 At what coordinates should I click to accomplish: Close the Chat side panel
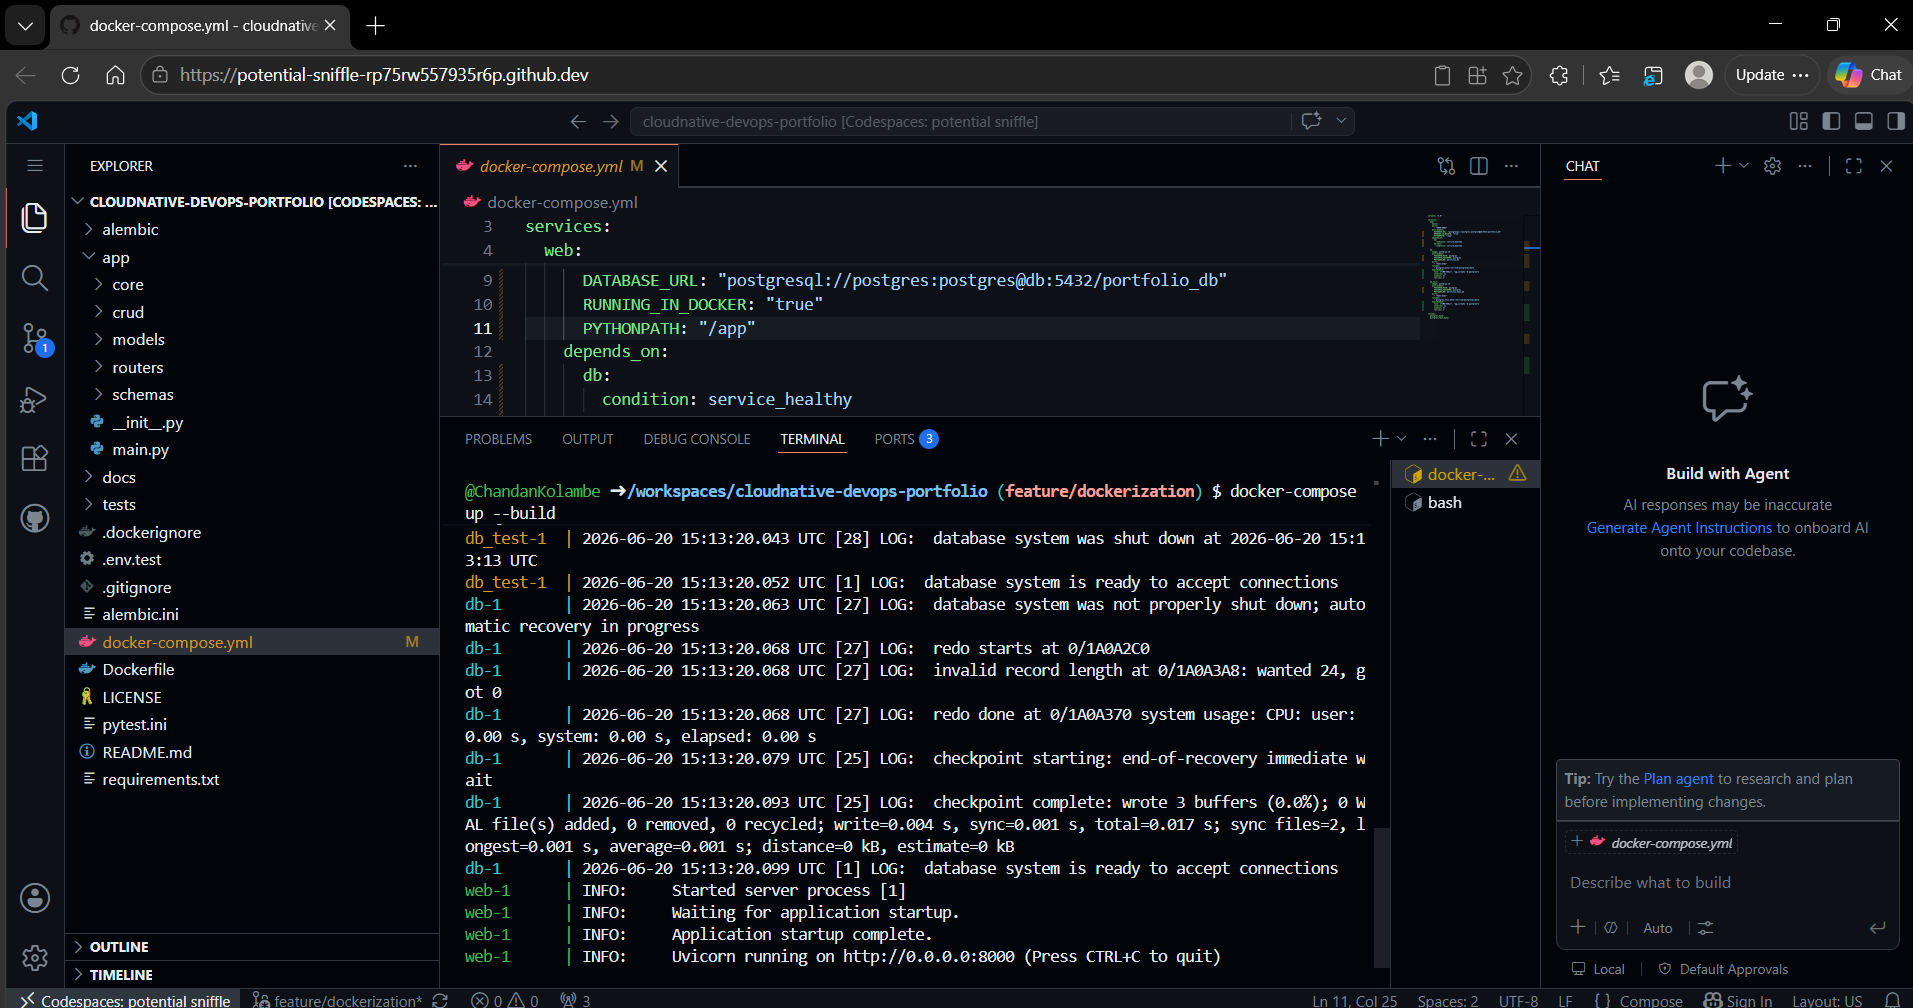1886,166
